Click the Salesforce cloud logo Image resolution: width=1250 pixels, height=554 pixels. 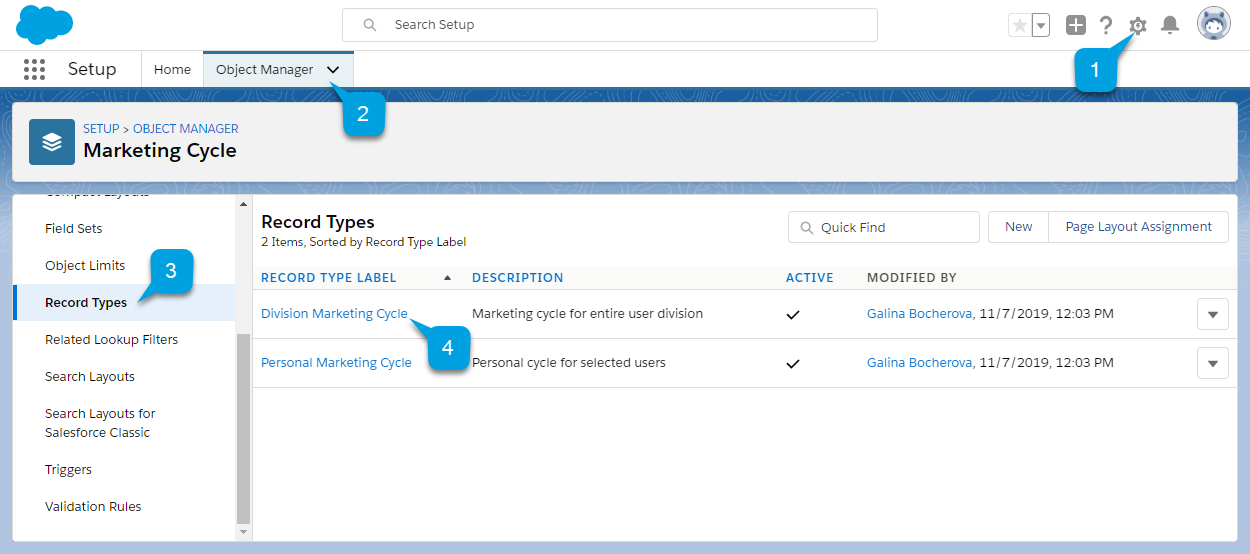tap(45, 24)
